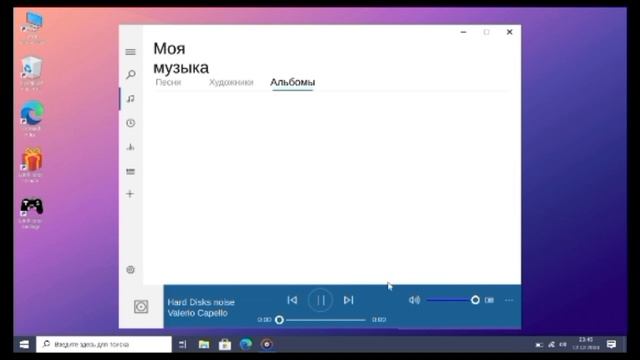Click artist name Valerio Capello

click(x=198, y=313)
